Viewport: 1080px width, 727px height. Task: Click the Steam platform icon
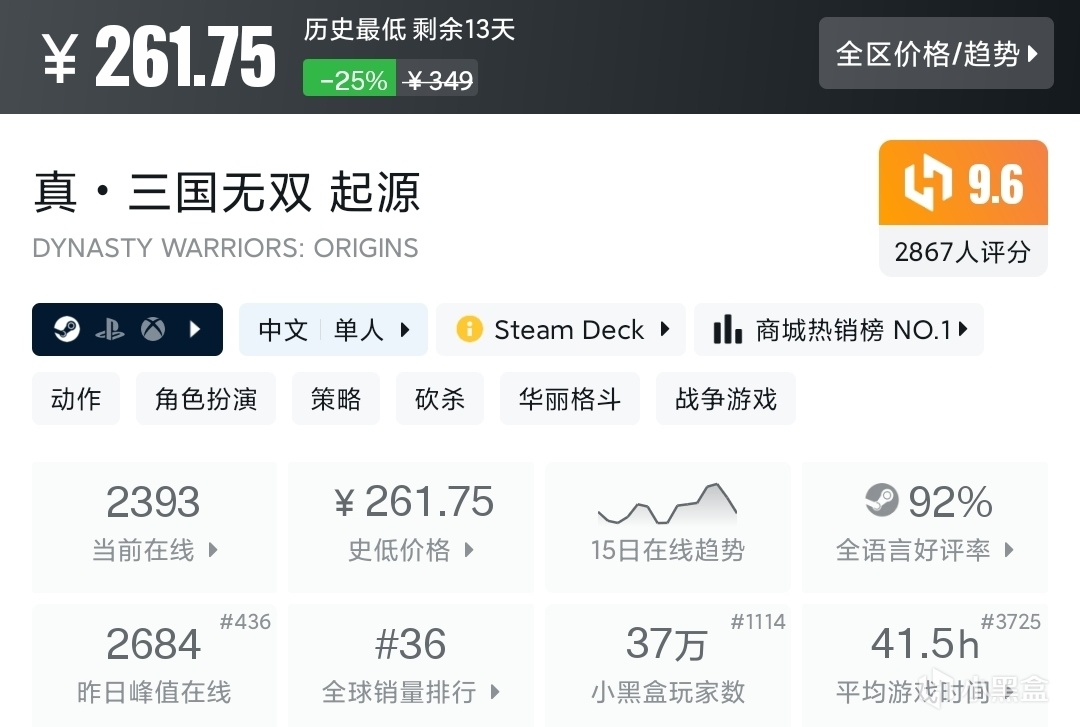(x=67, y=329)
